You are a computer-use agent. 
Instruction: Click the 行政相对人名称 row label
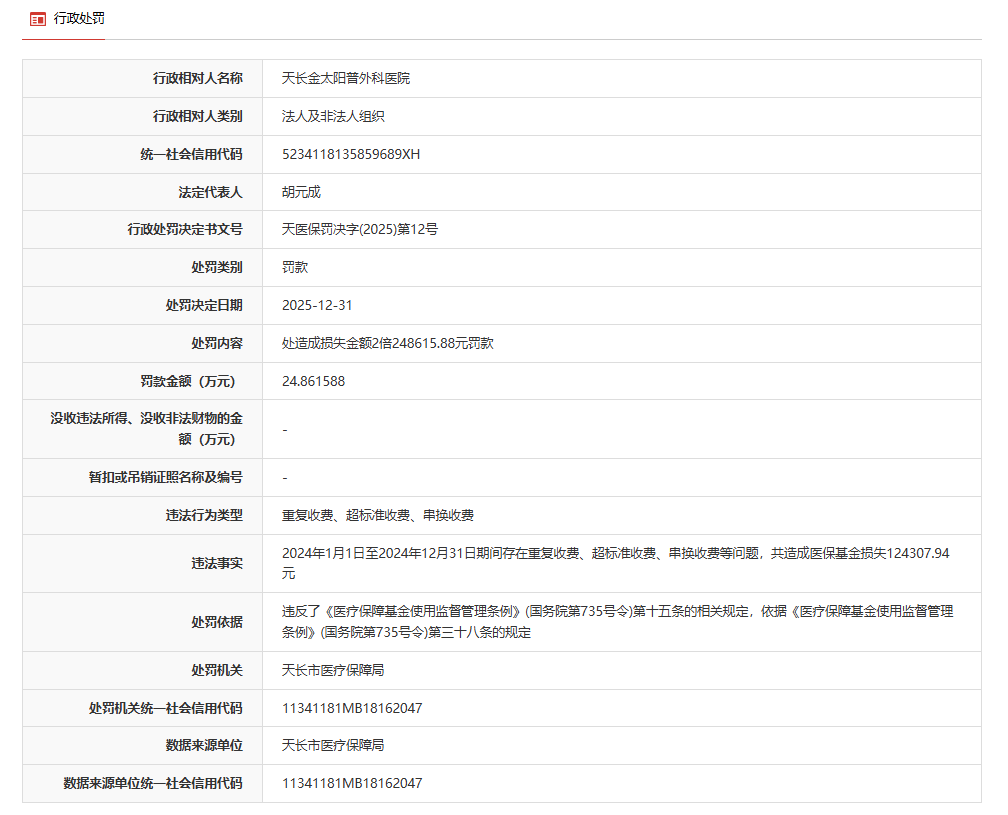[x=197, y=78]
